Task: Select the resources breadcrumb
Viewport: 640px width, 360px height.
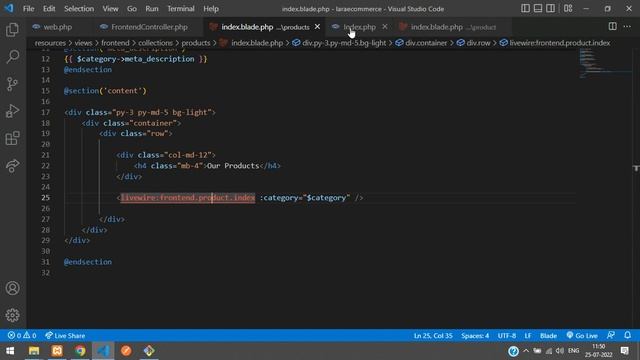Action: pyautogui.click(x=50, y=43)
